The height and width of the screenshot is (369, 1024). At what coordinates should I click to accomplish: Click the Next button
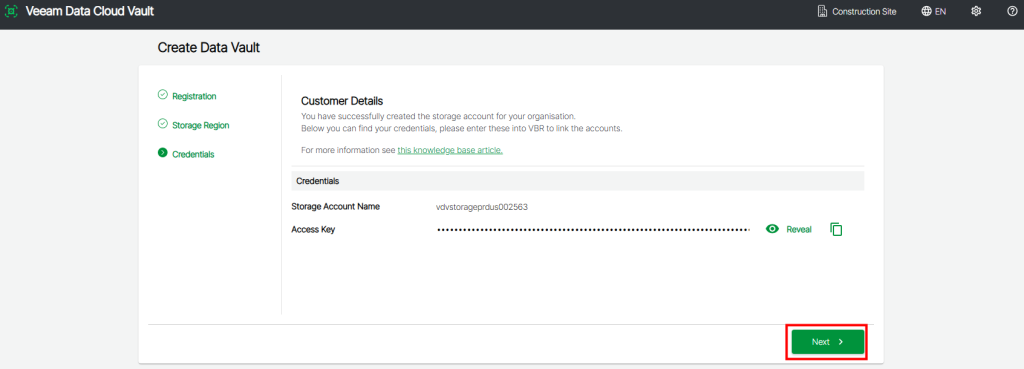click(x=827, y=342)
